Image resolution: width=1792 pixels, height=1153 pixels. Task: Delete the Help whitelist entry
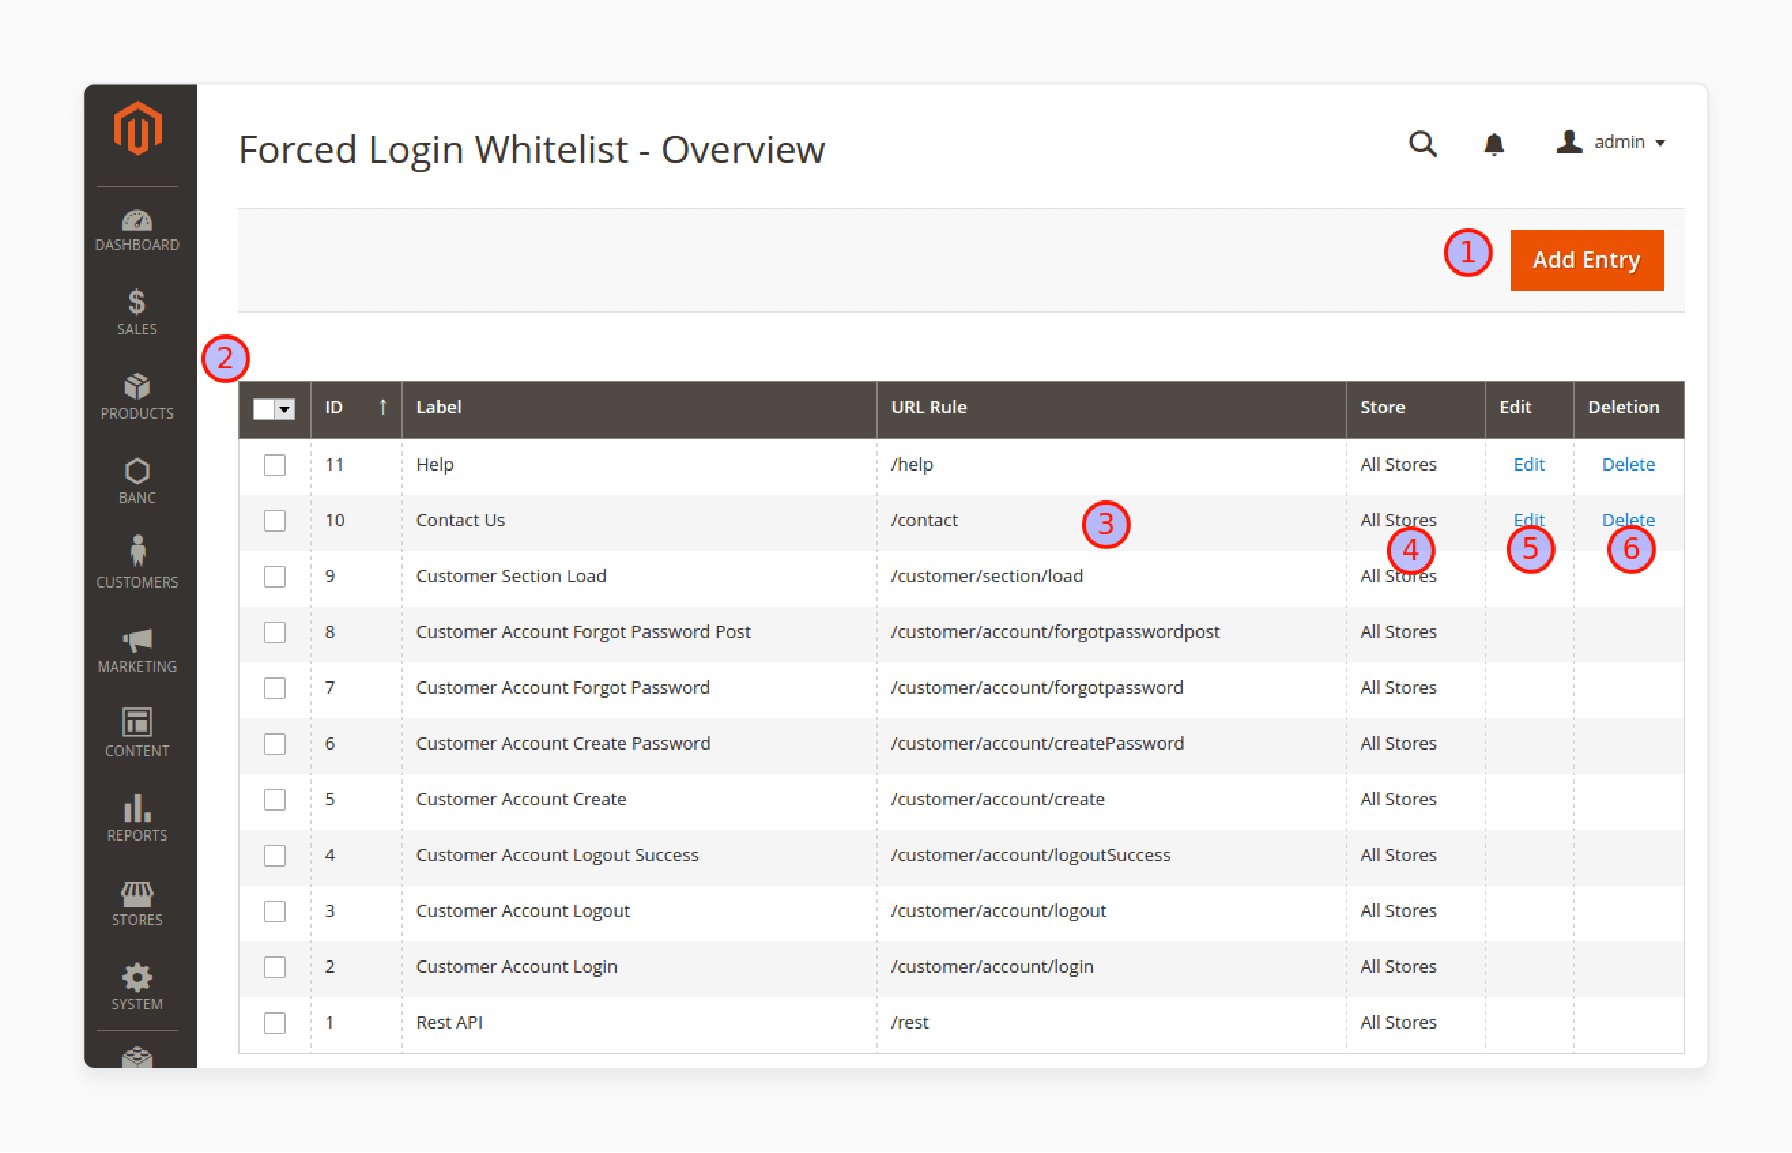tap(1628, 464)
